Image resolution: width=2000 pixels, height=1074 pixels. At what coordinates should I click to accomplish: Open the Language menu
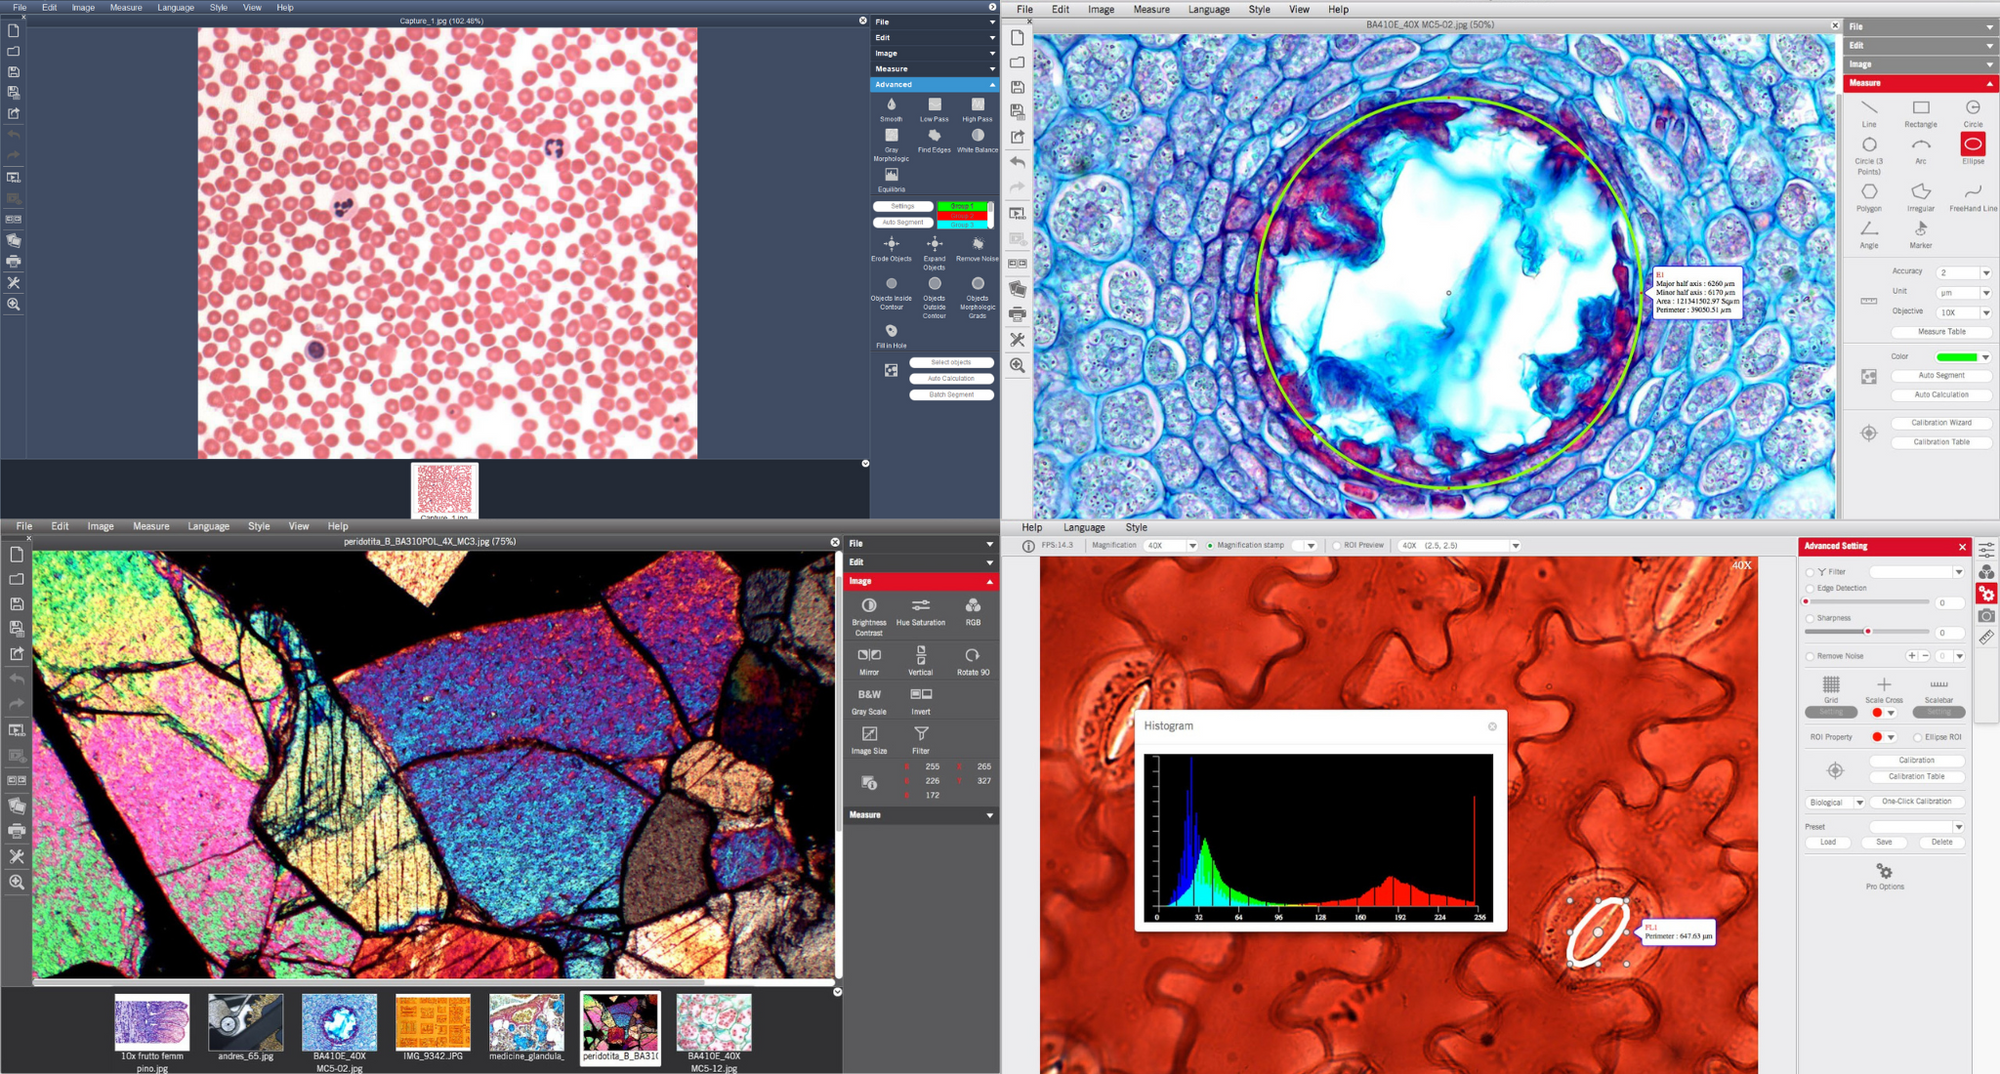[176, 7]
